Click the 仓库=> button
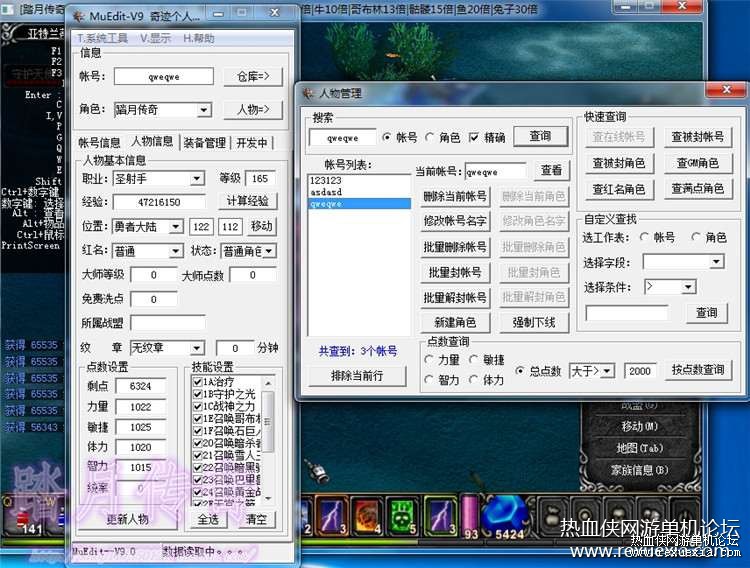750x568 pixels. pos(253,77)
